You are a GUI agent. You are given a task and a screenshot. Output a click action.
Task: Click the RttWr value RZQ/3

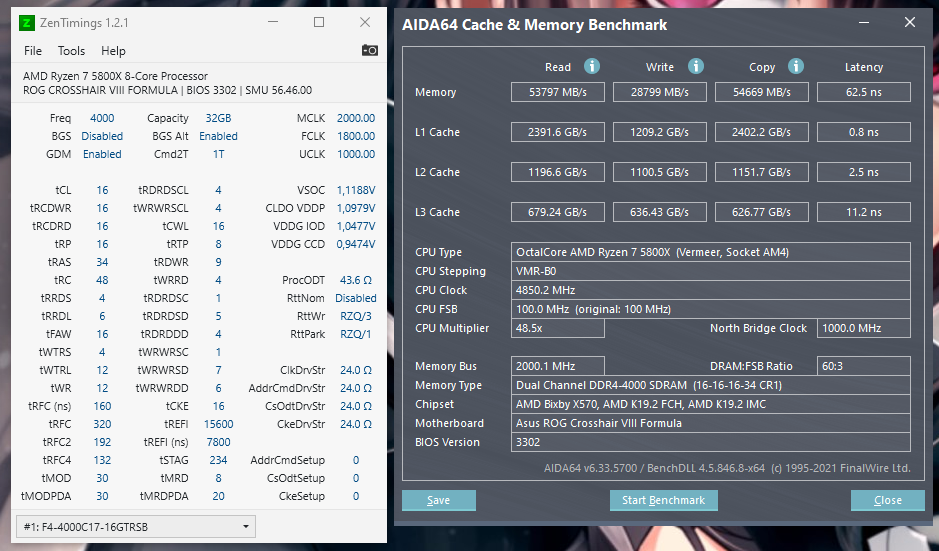[356, 316]
